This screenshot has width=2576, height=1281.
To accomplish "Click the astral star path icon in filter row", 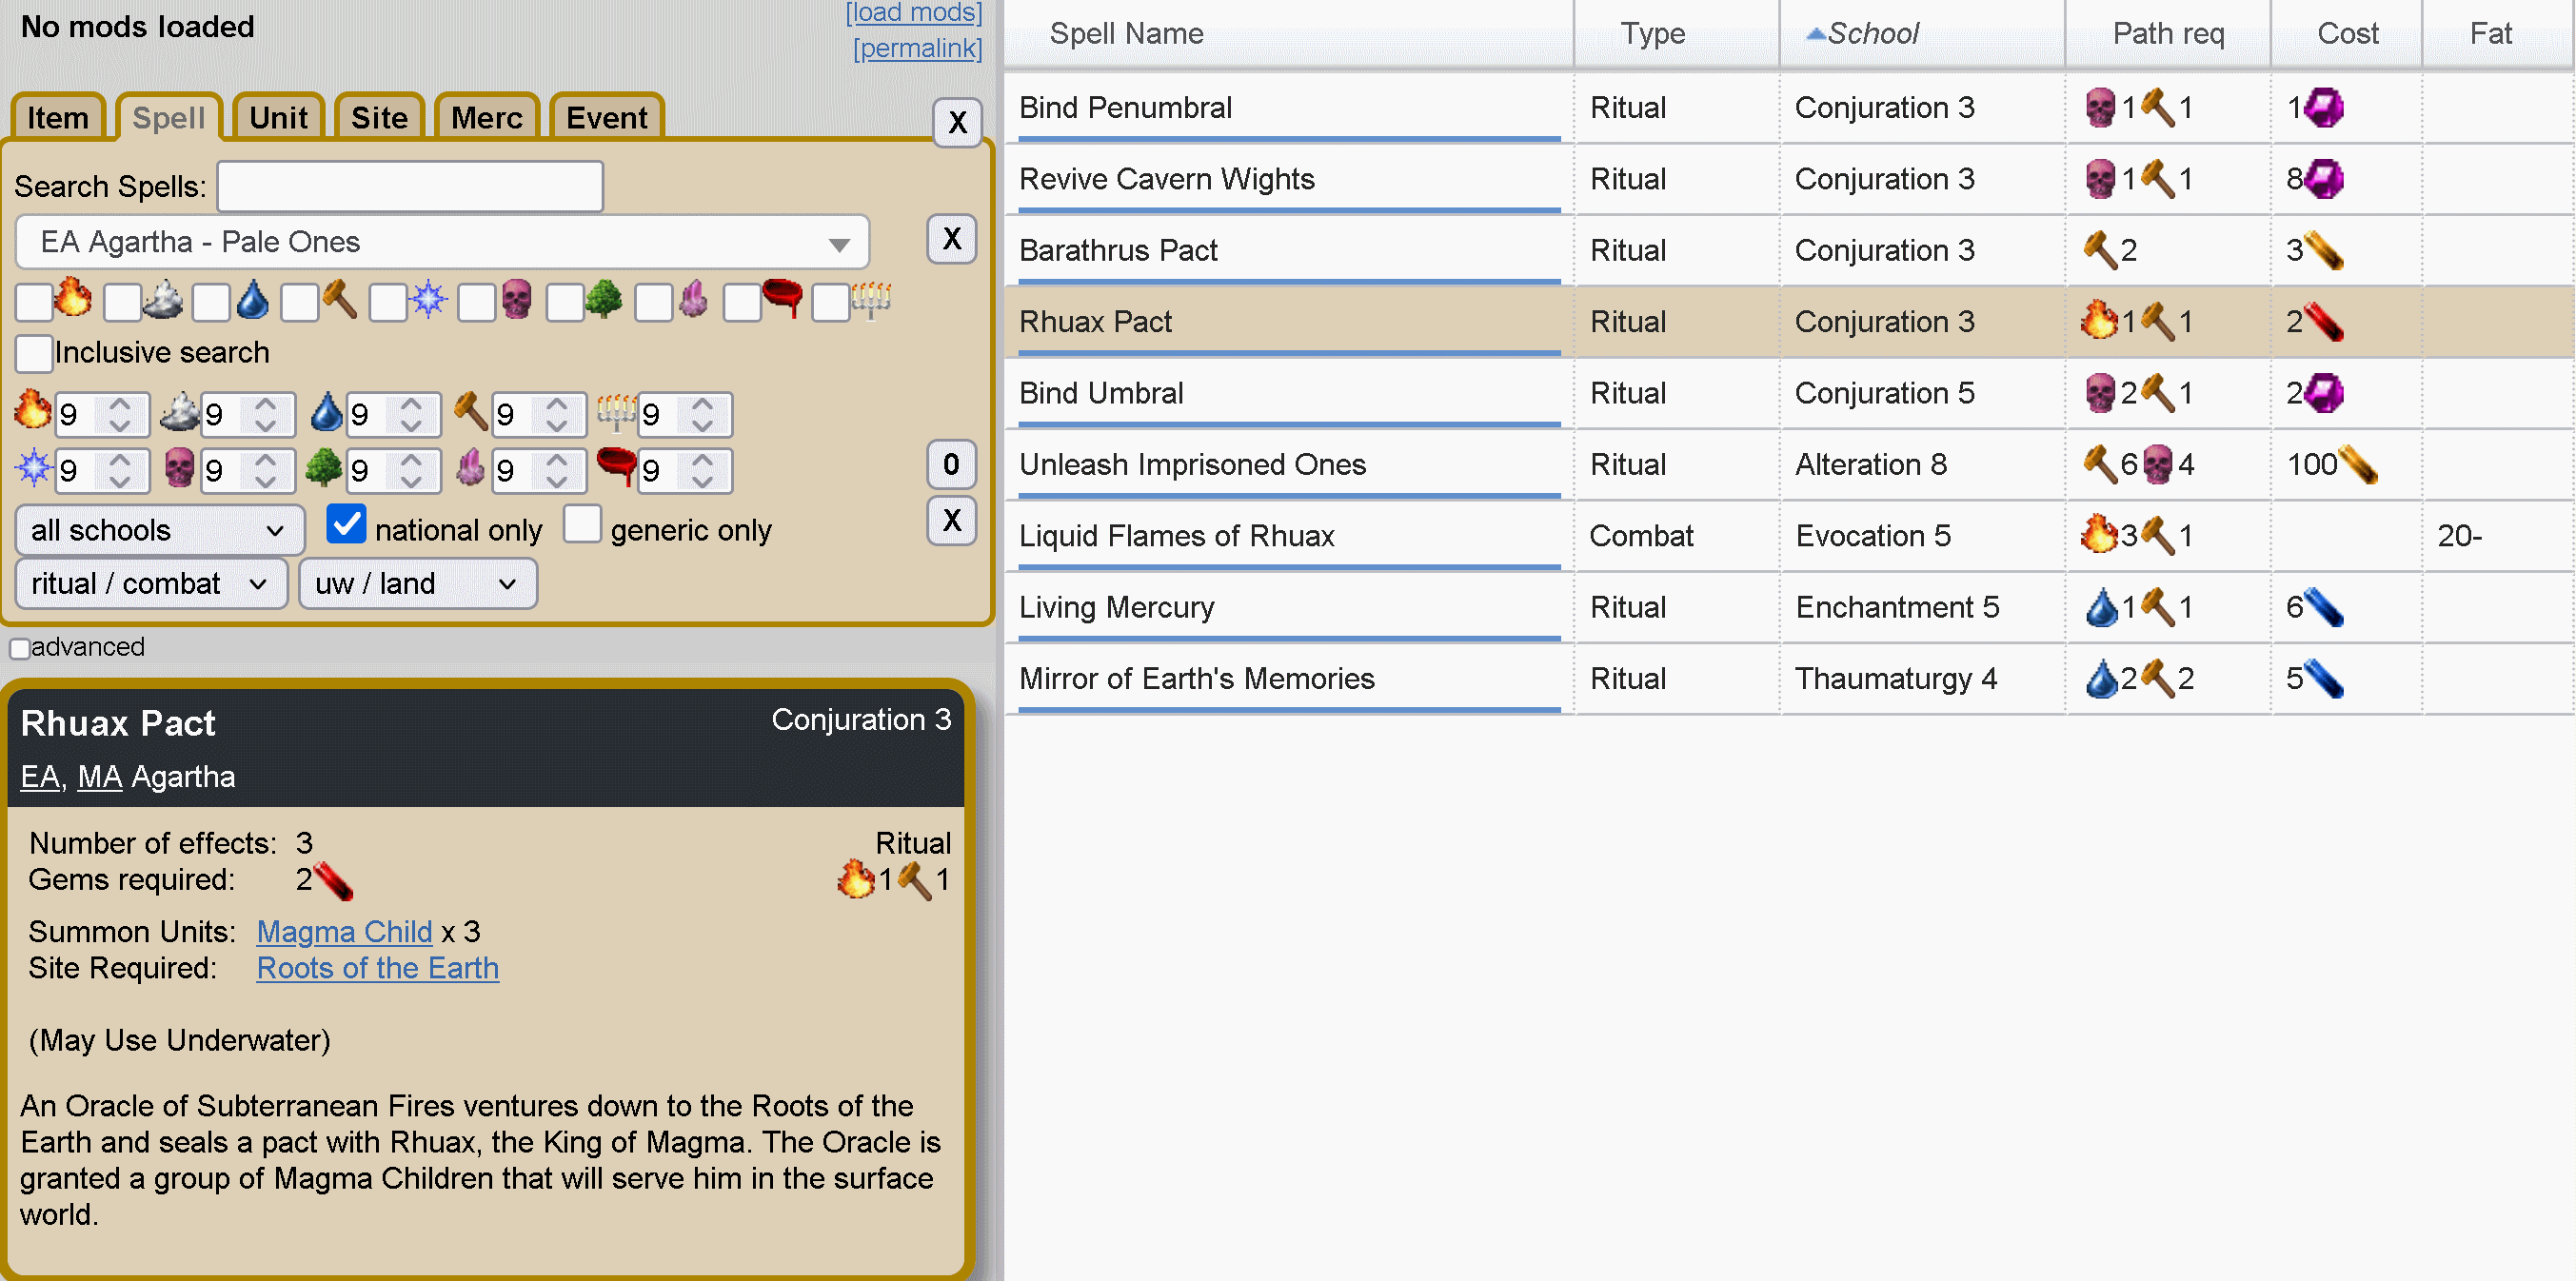I will point(429,300).
